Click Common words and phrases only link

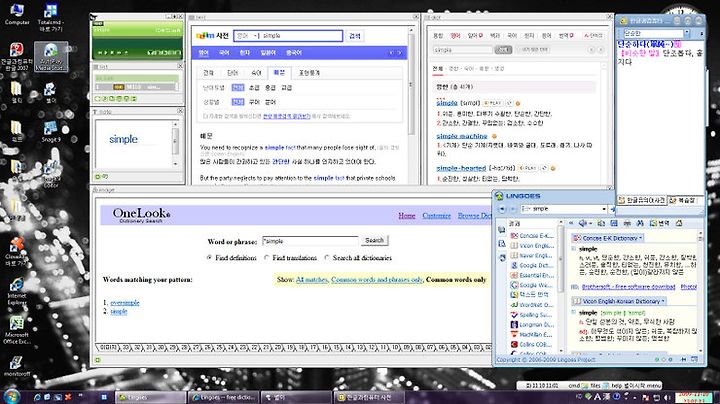[x=377, y=279]
